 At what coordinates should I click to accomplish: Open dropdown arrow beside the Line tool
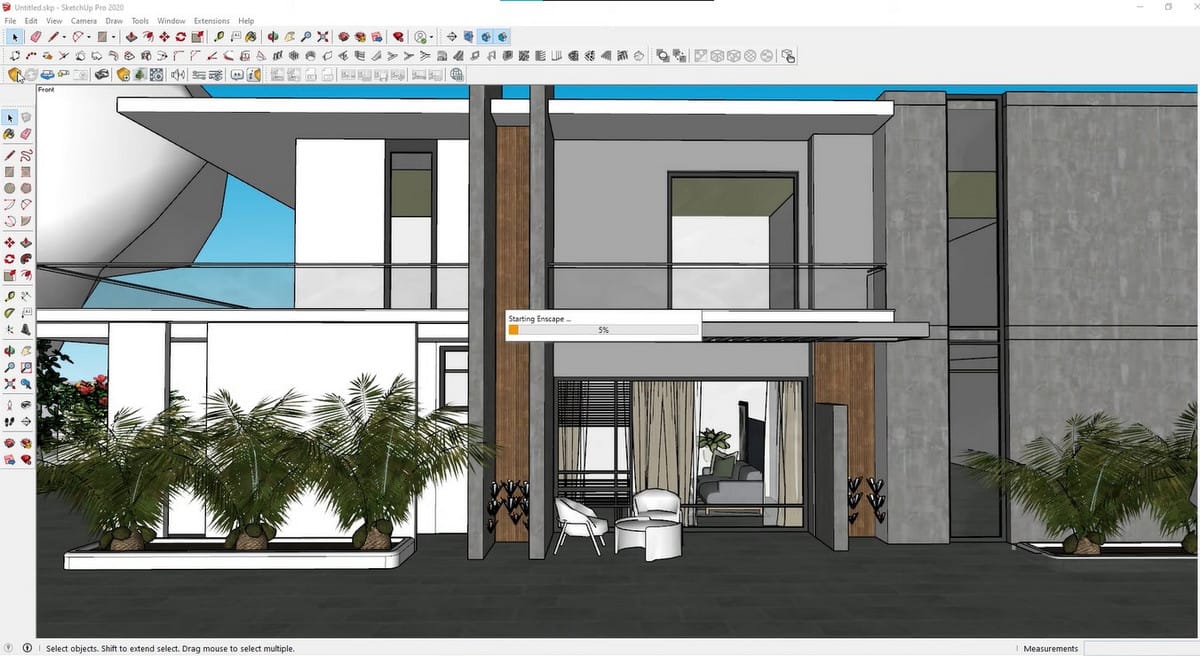65,37
